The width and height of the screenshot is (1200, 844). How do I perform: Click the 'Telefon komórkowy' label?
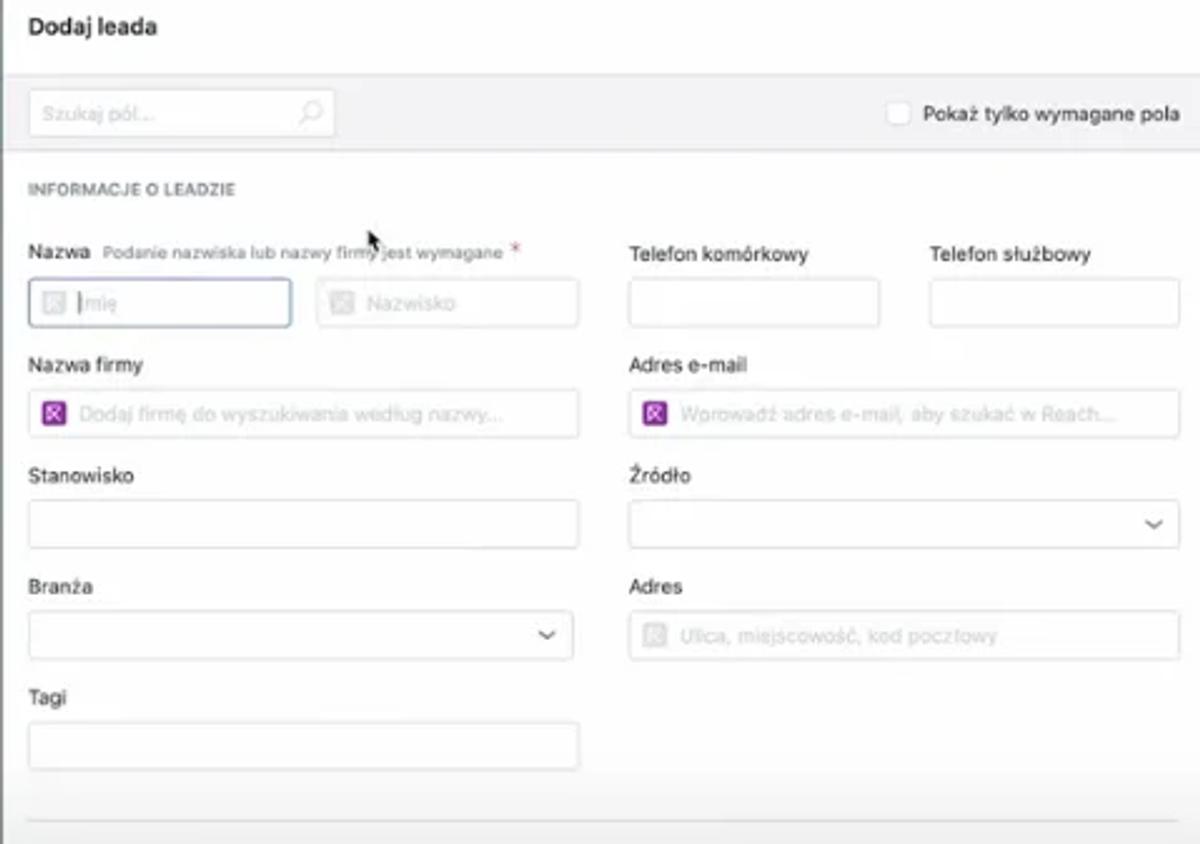point(718,254)
